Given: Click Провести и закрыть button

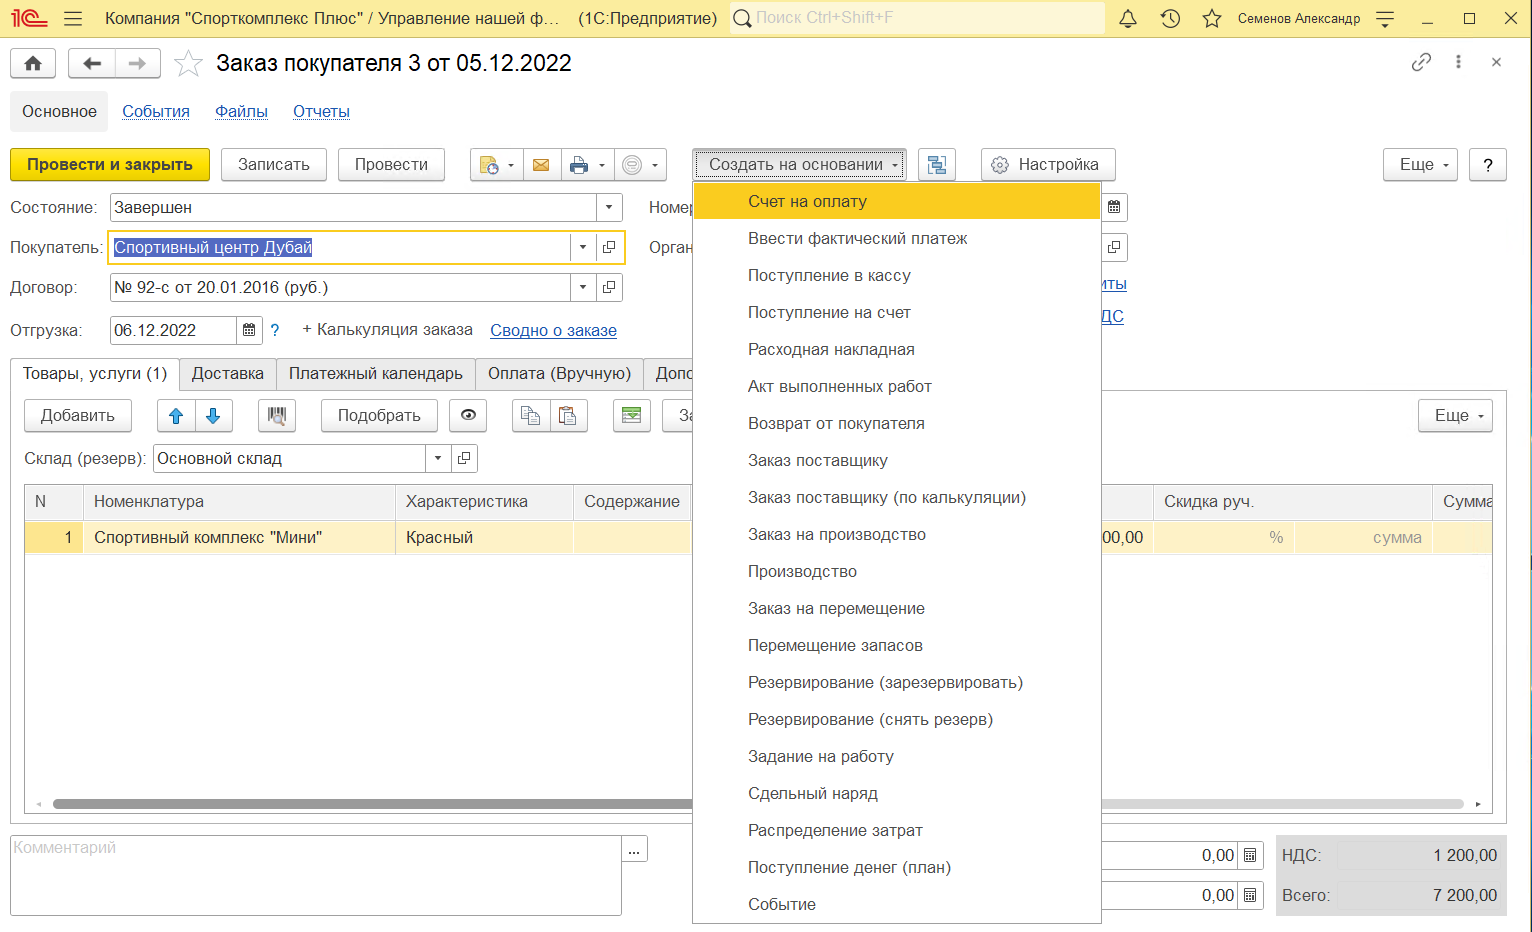Looking at the screenshot, I should tap(110, 165).
